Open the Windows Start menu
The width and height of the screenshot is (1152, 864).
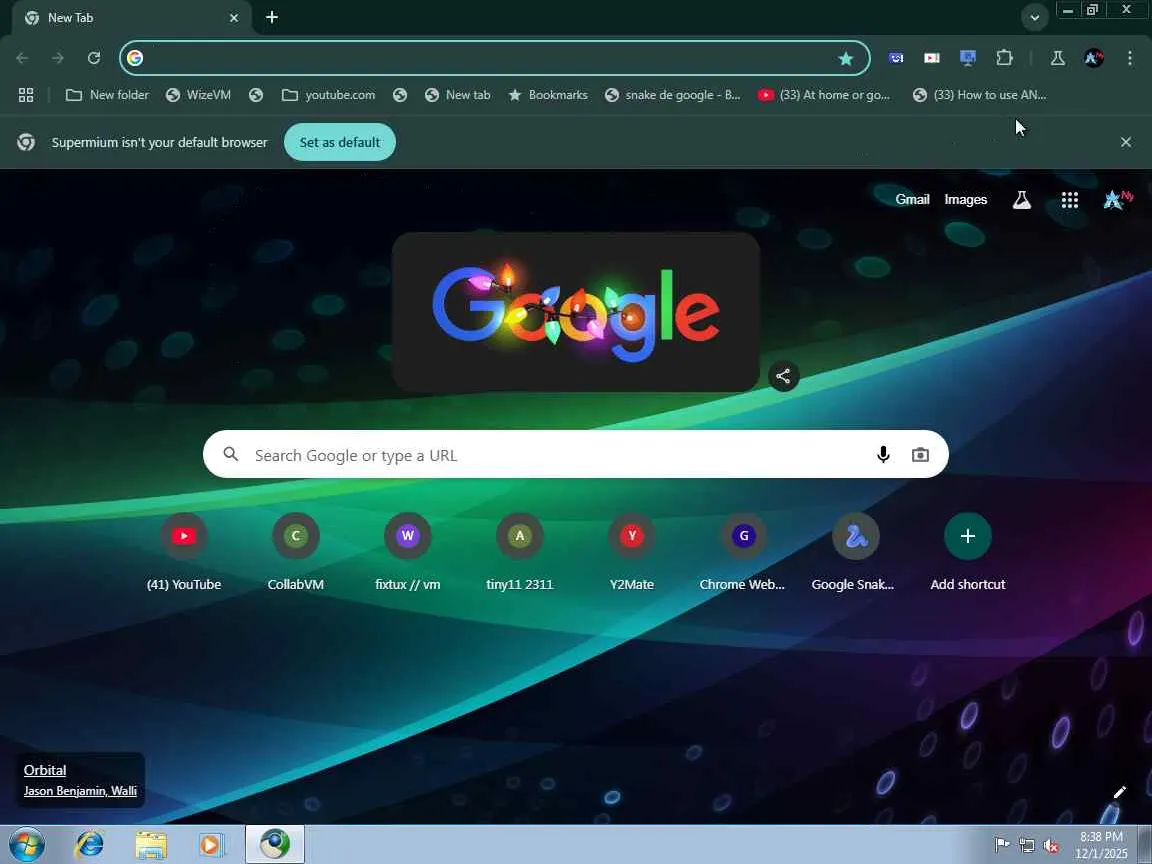pyautogui.click(x=26, y=845)
